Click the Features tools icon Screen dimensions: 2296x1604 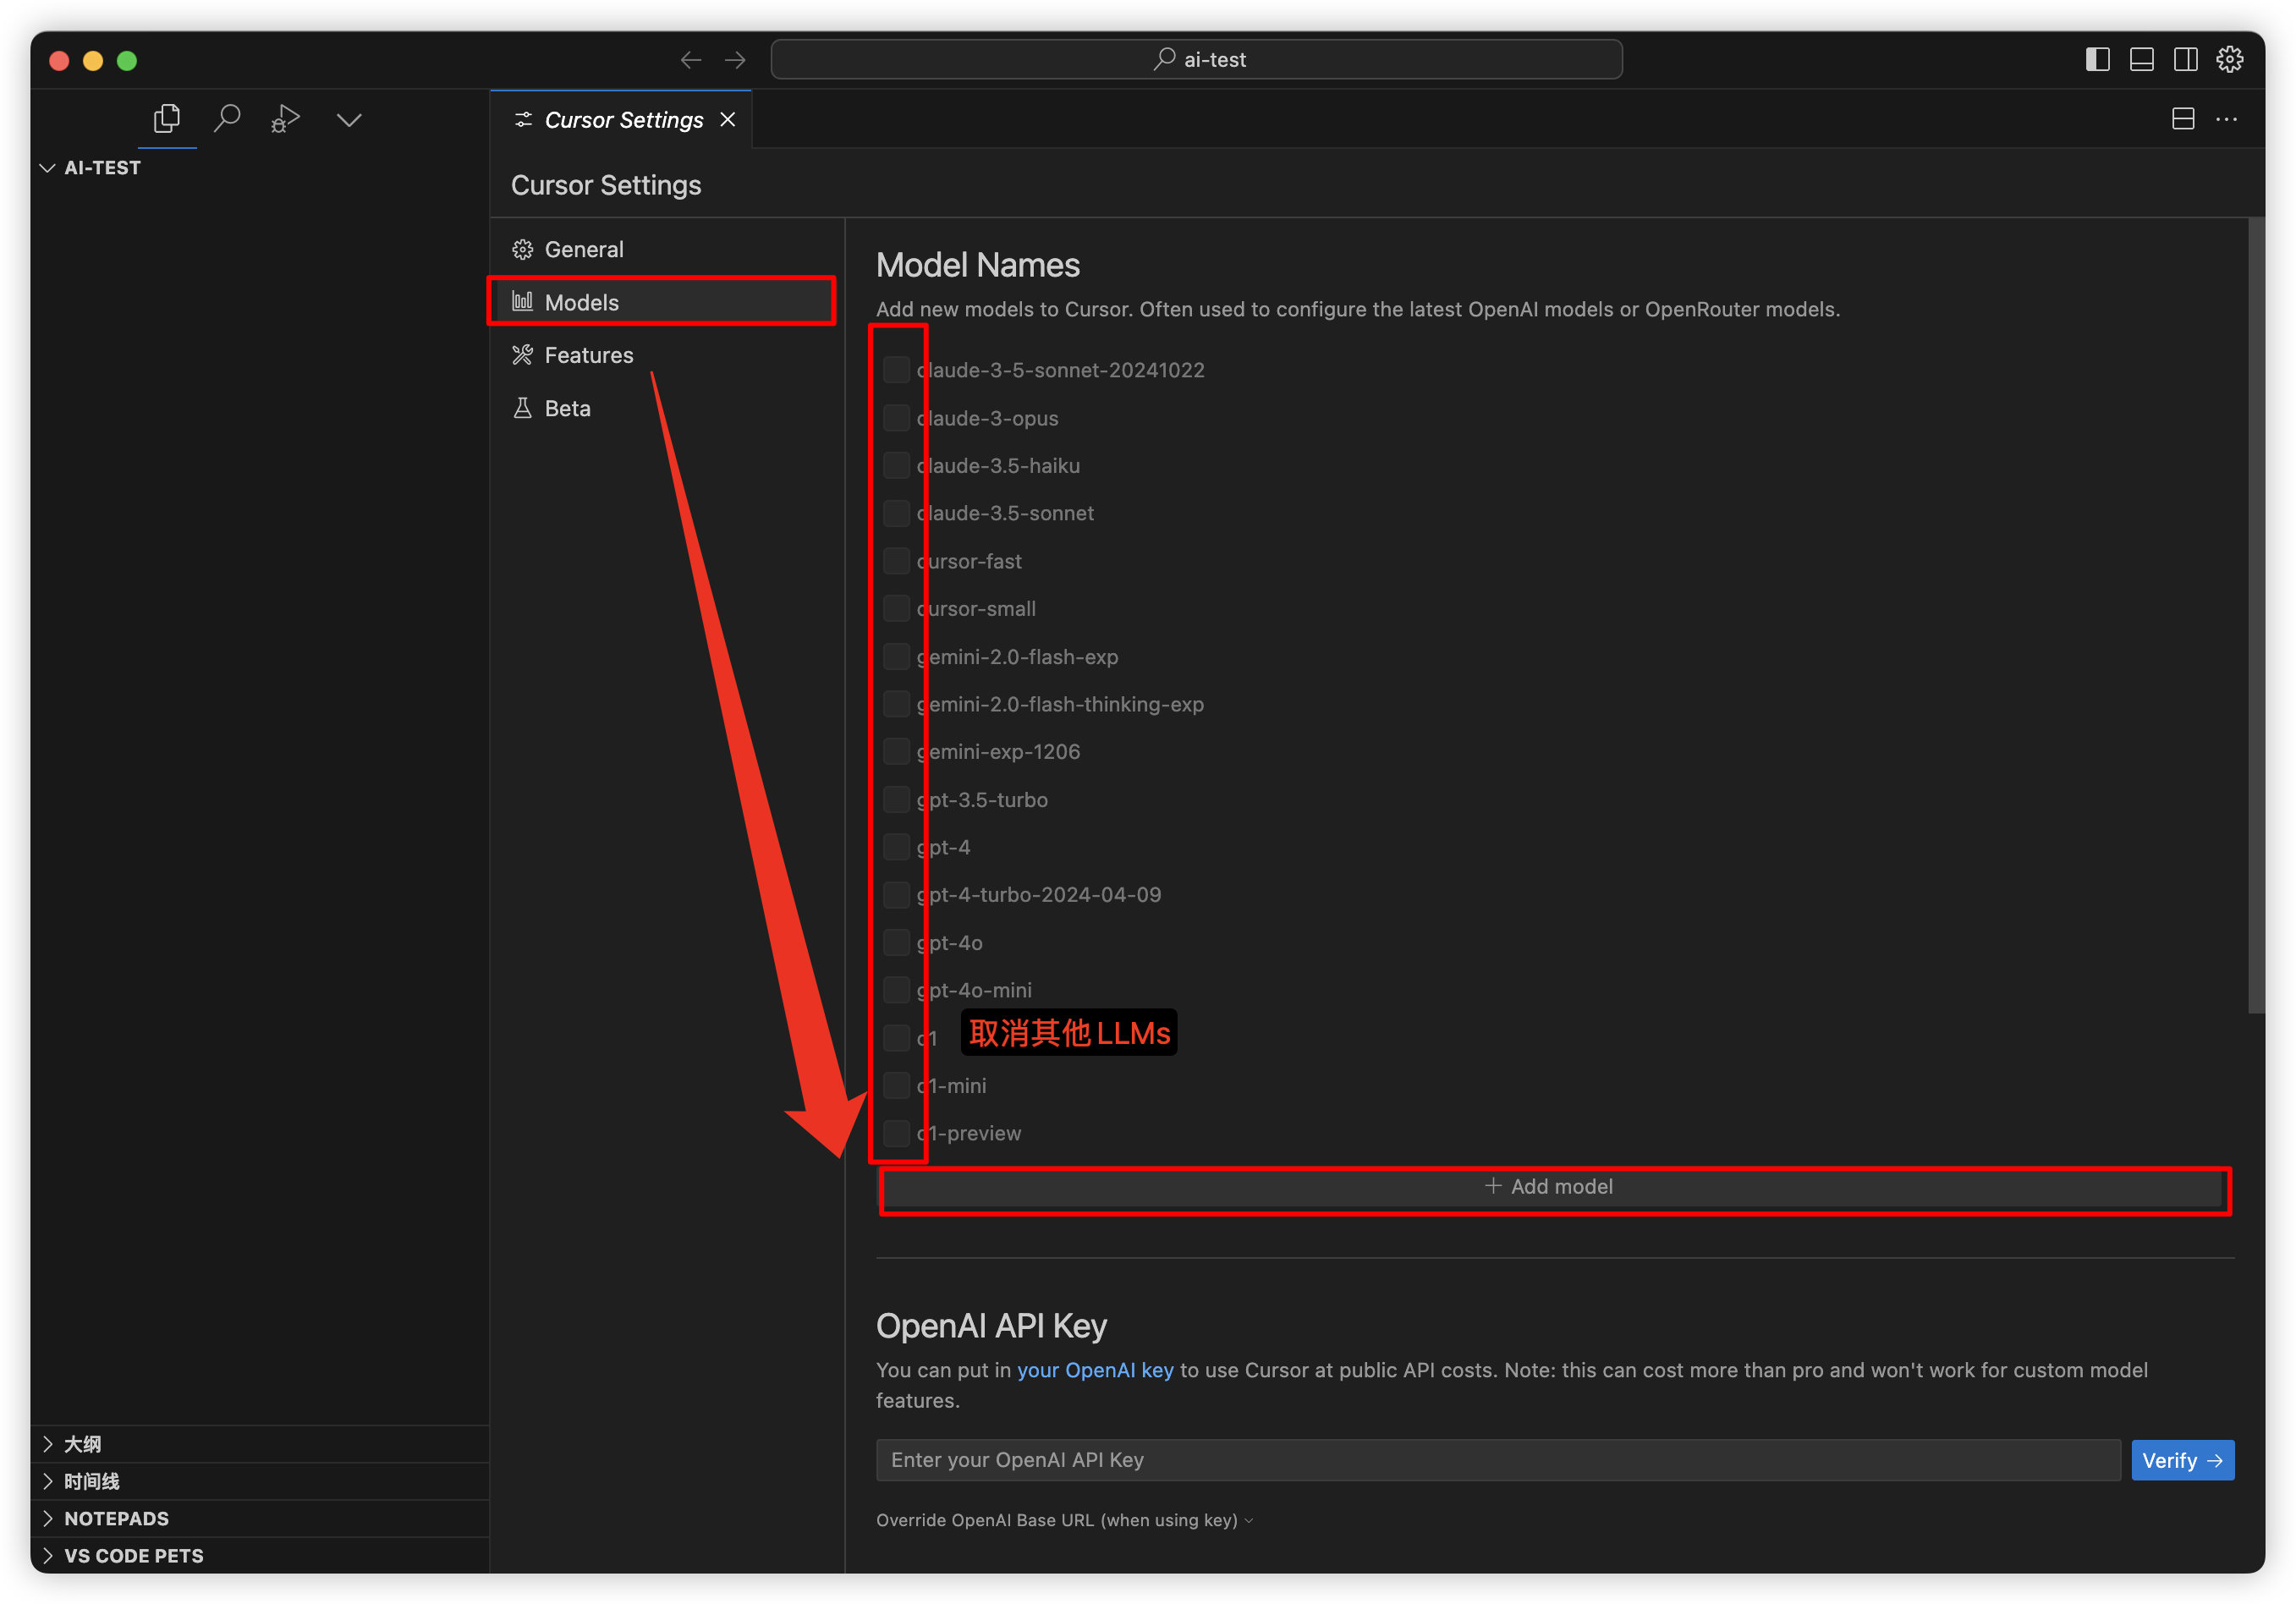click(522, 355)
